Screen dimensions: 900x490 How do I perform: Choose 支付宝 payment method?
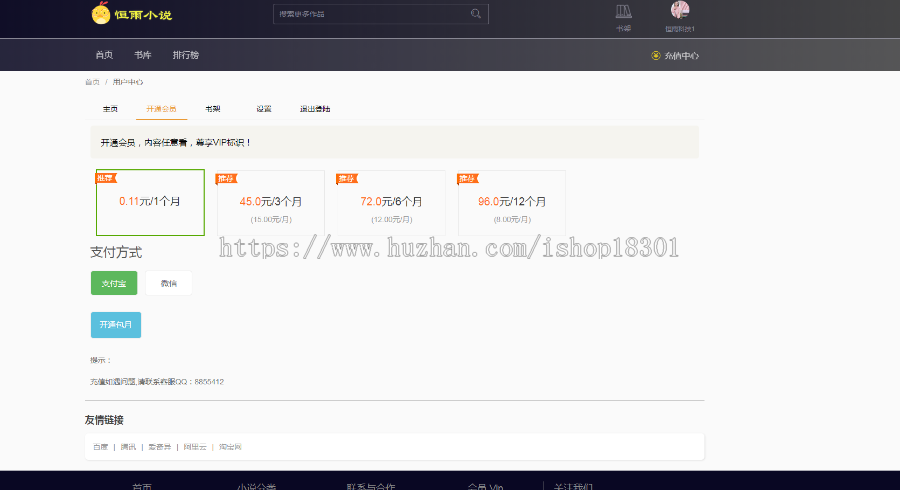tap(114, 283)
